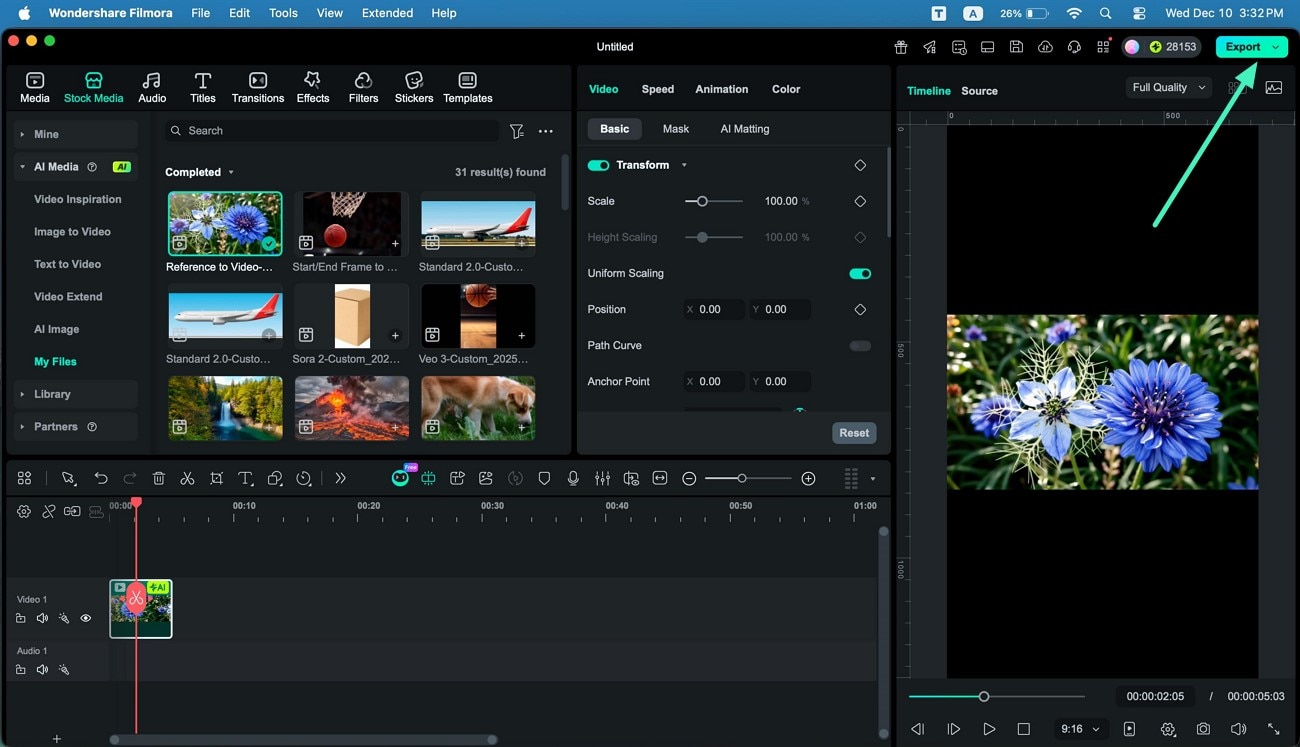Select the Effects panel in the media bar
This screenshot has height=747, width=1300.
click(x=313, y=86)
